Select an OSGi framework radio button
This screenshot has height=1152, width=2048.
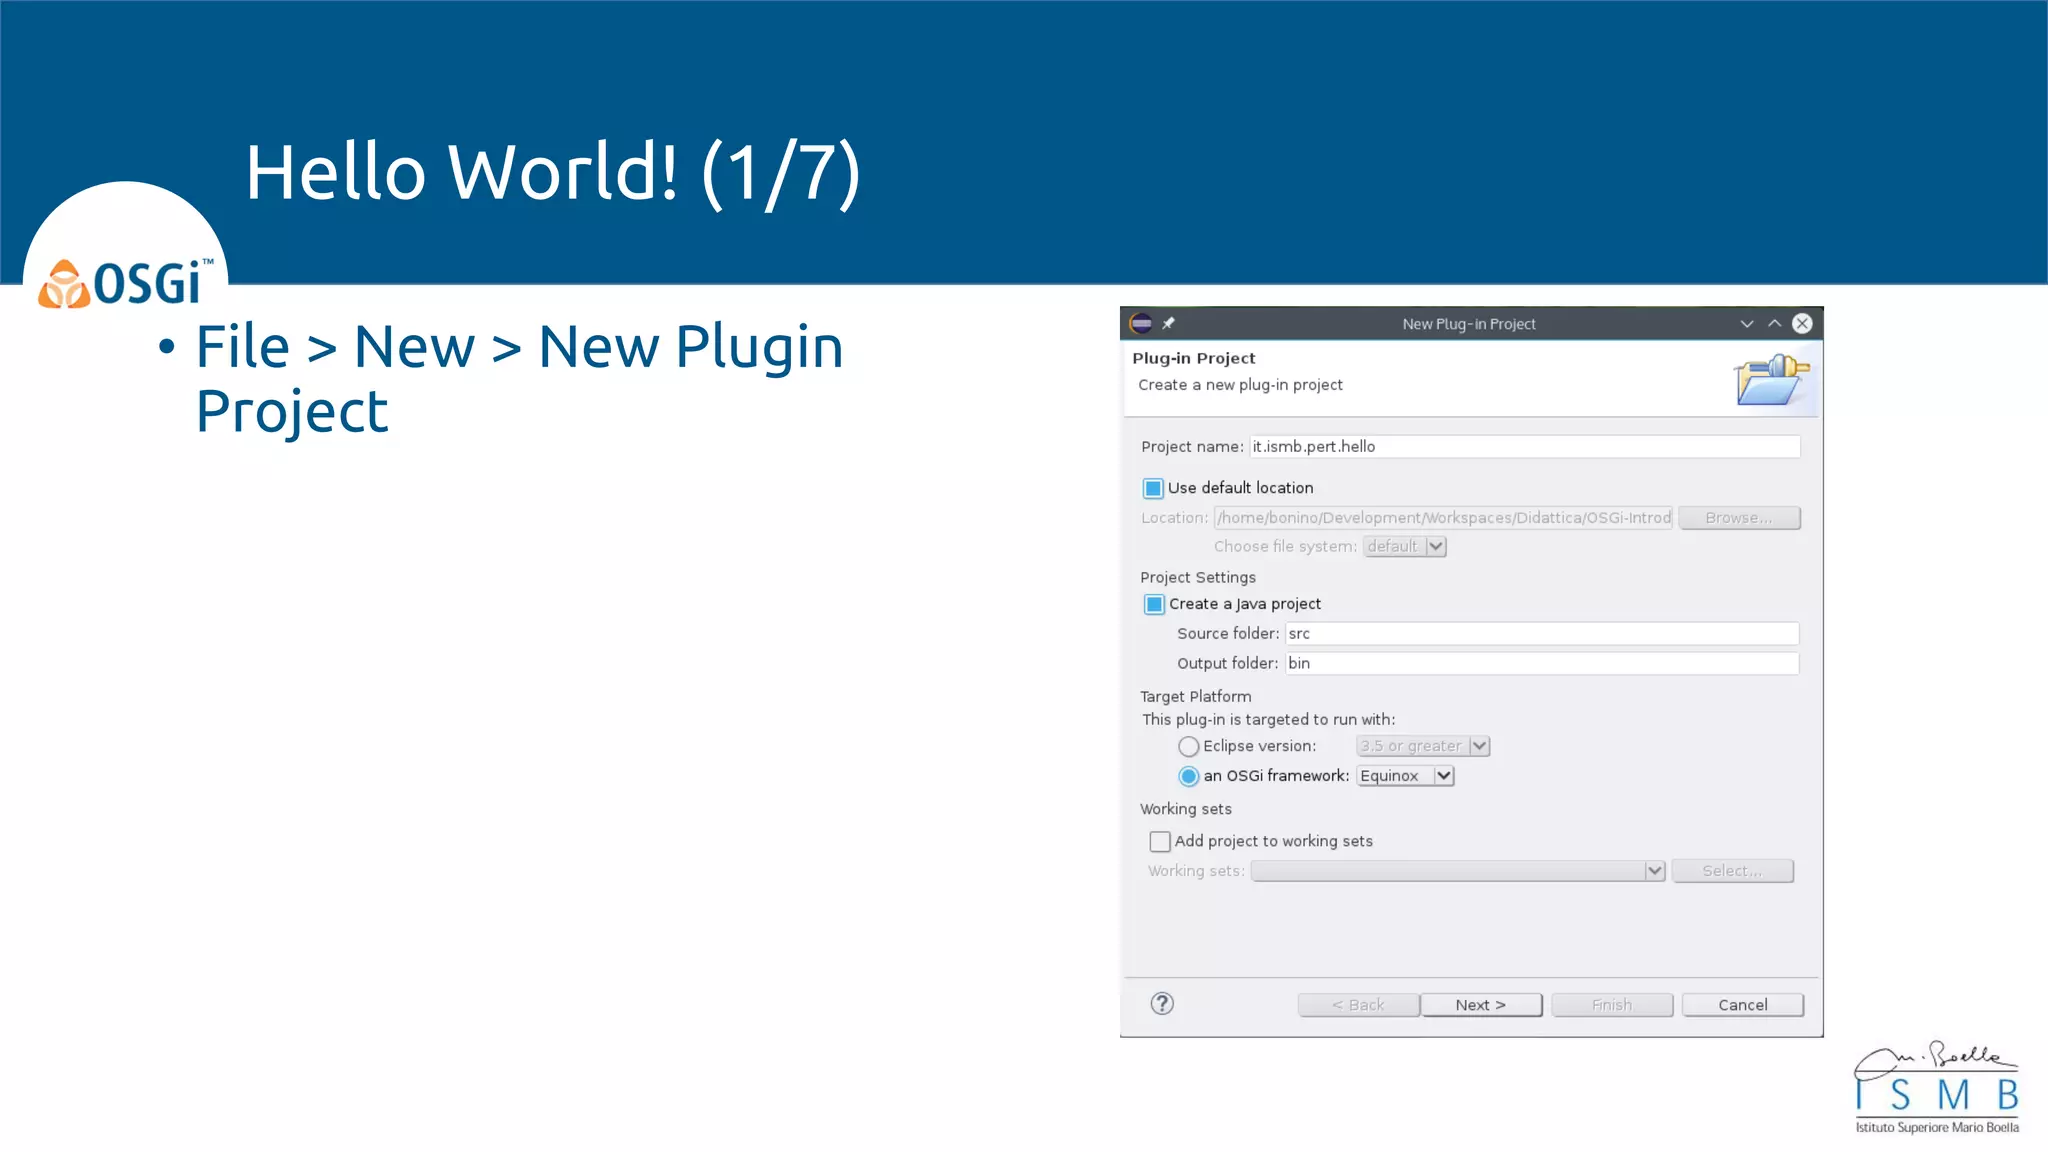[x=1188, y=776]
